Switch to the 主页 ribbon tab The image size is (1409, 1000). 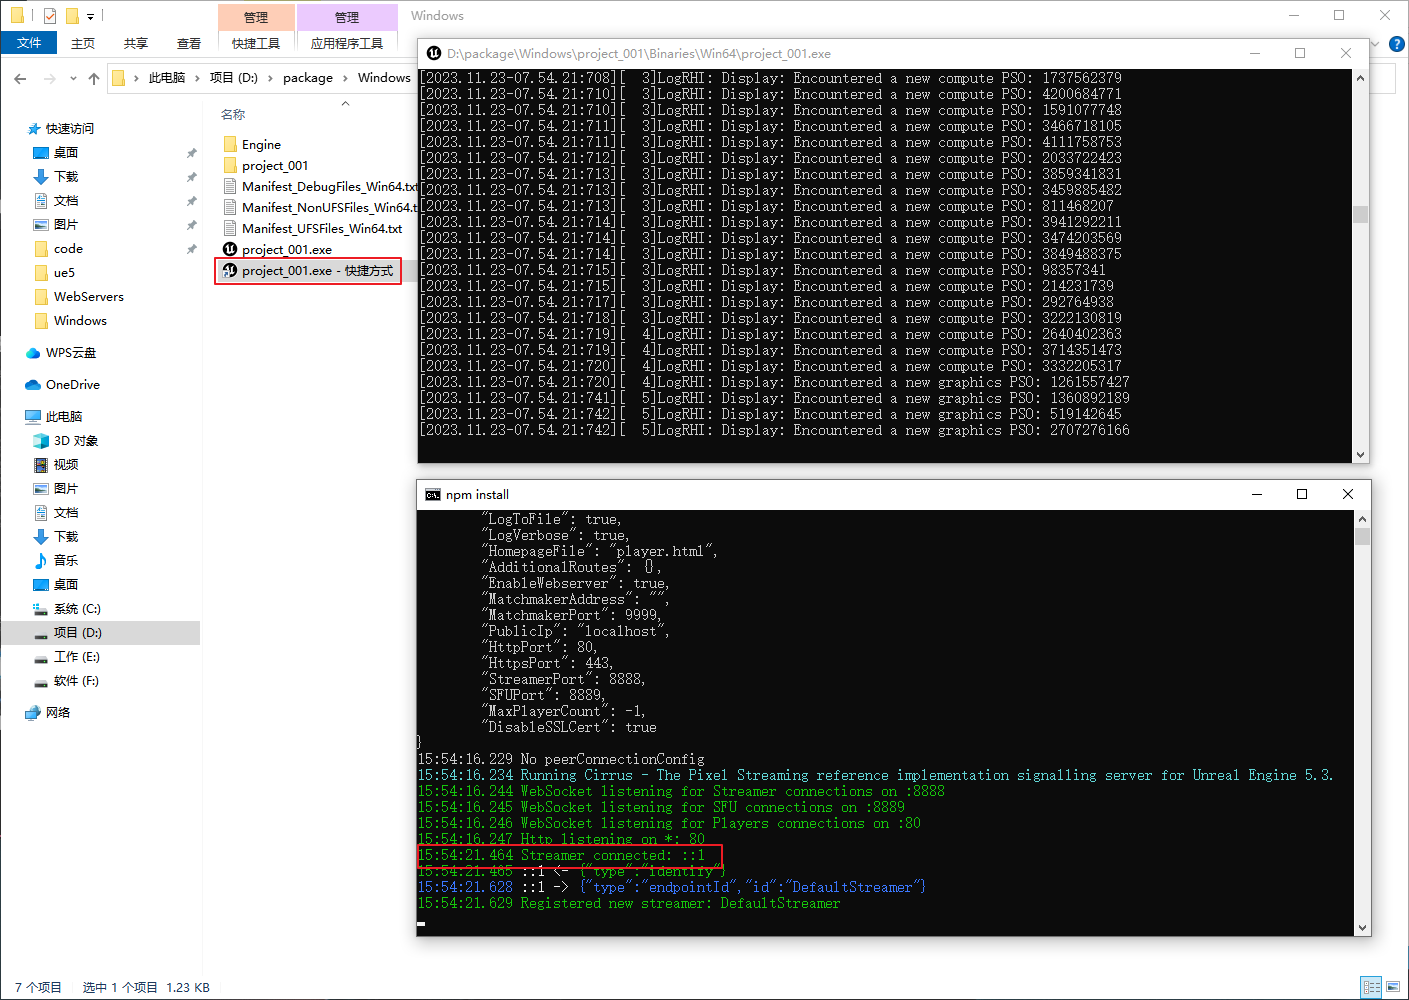(83, 44)
